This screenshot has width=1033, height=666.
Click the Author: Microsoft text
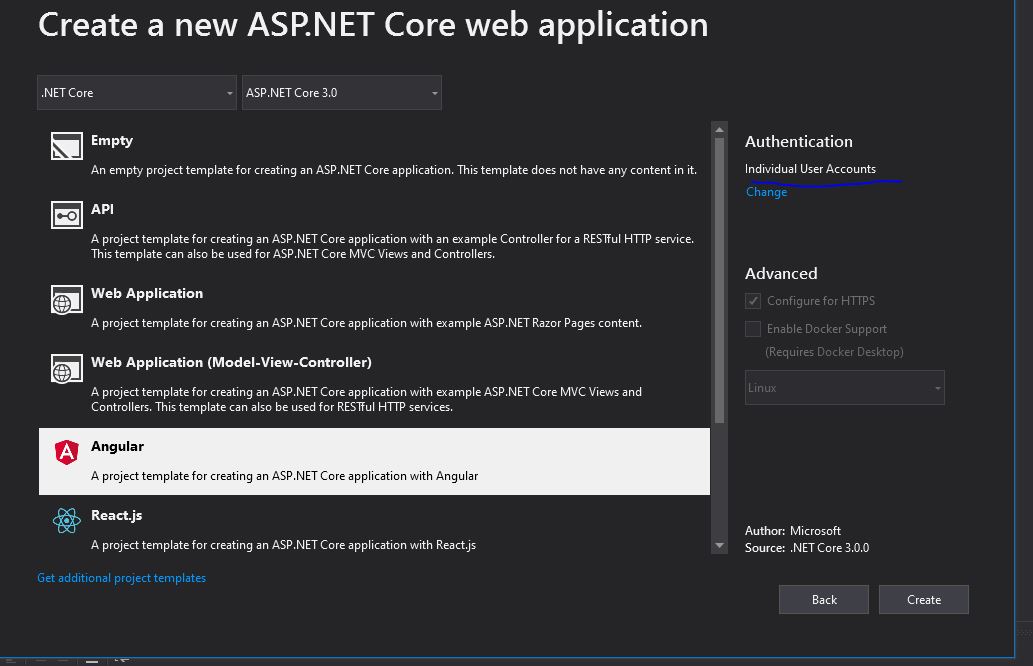(x=793, y=530)
